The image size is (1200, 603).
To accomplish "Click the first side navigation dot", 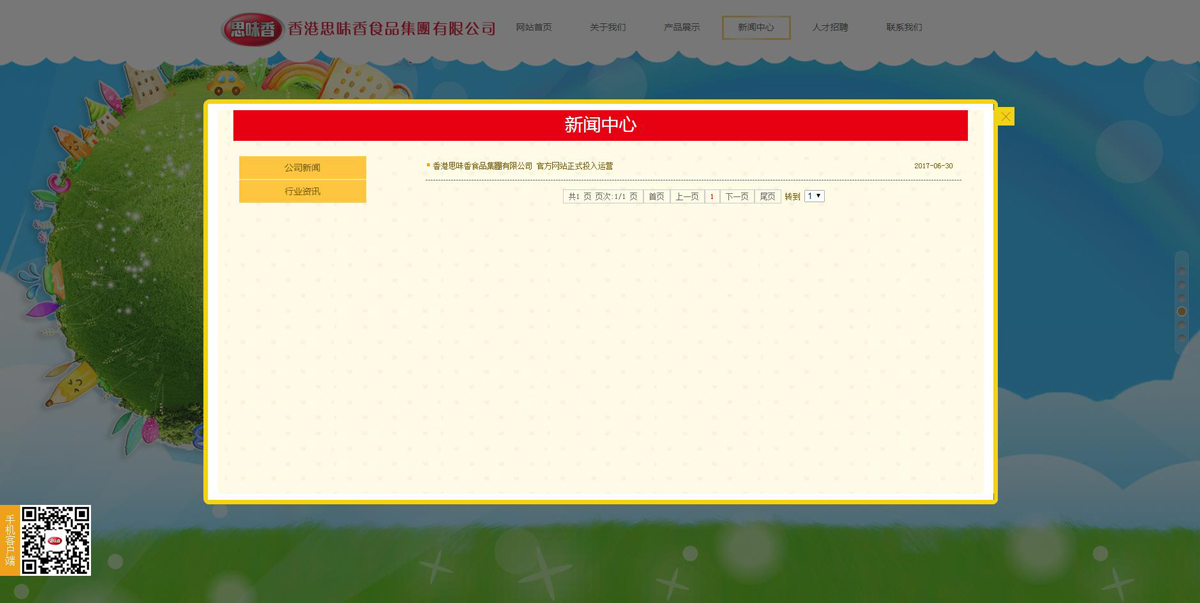I will tap(1181, 270).
